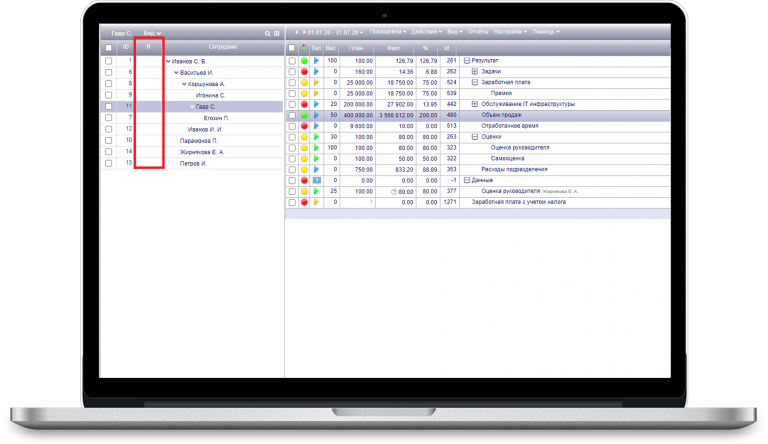Click blue type arrow in Расходы подразделения row
This screenshot has height=444, width=768.
coord(316,170)
